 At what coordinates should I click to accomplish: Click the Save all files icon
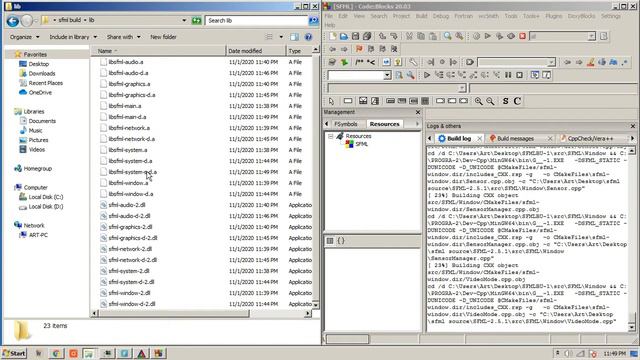pos(367,36)
